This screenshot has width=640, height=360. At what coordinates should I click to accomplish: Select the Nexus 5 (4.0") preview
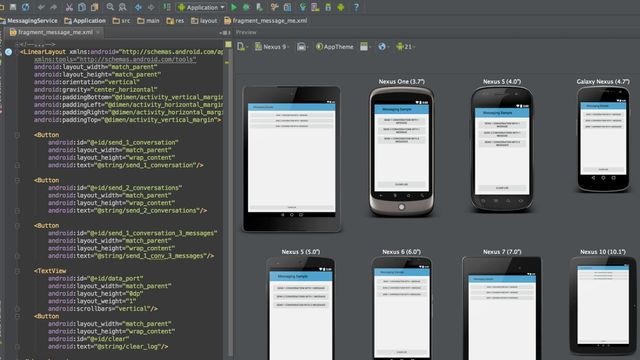(502, 149)
